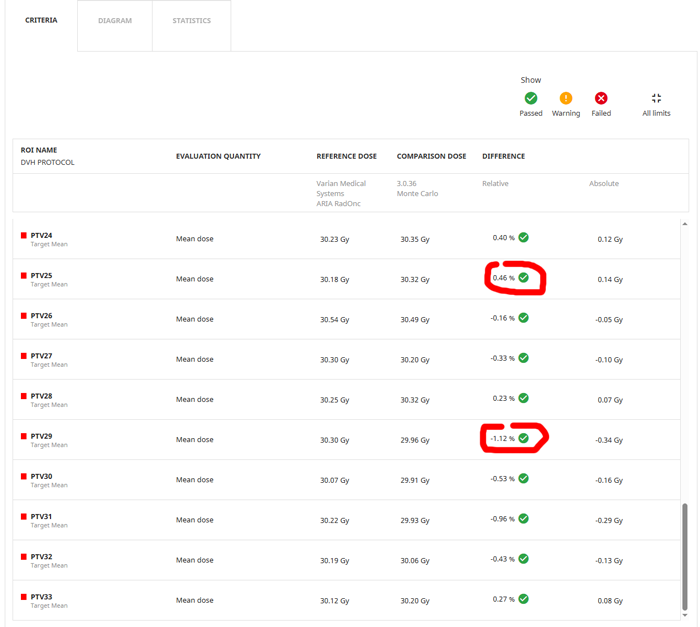The image size is (700, 627).
Task: Click the PTV30 passed checkmark icon
Action: (524, 478)
